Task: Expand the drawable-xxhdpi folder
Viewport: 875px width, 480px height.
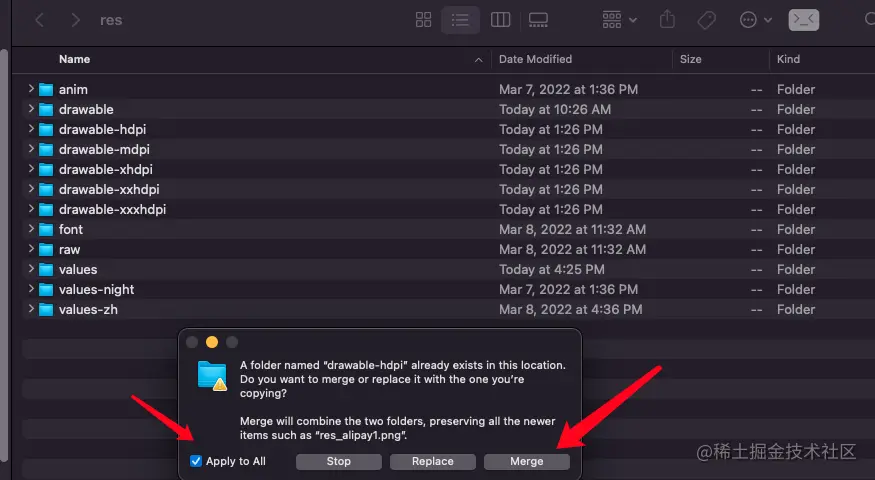Action: [x=31, y=189]
